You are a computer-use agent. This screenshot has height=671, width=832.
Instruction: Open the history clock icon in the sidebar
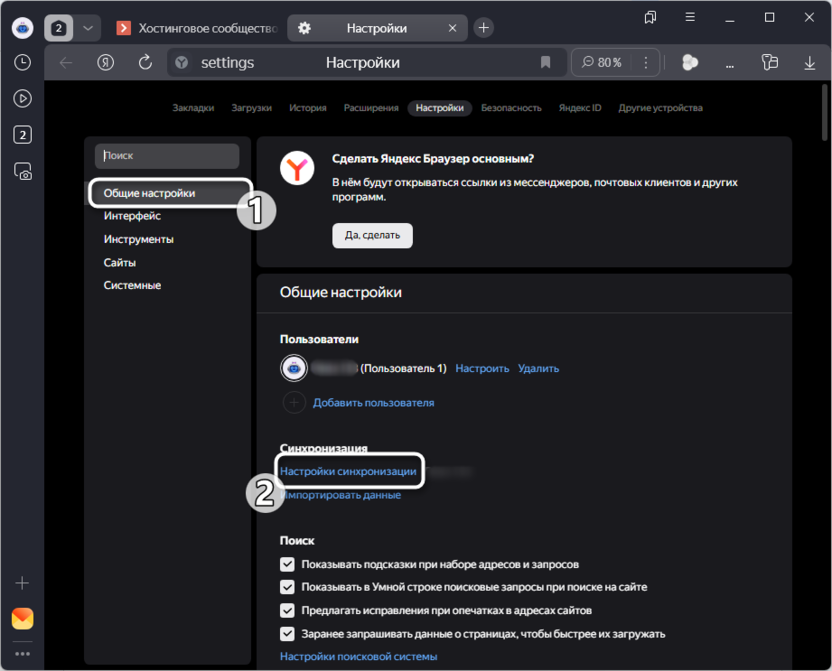(x=22, y=62)
